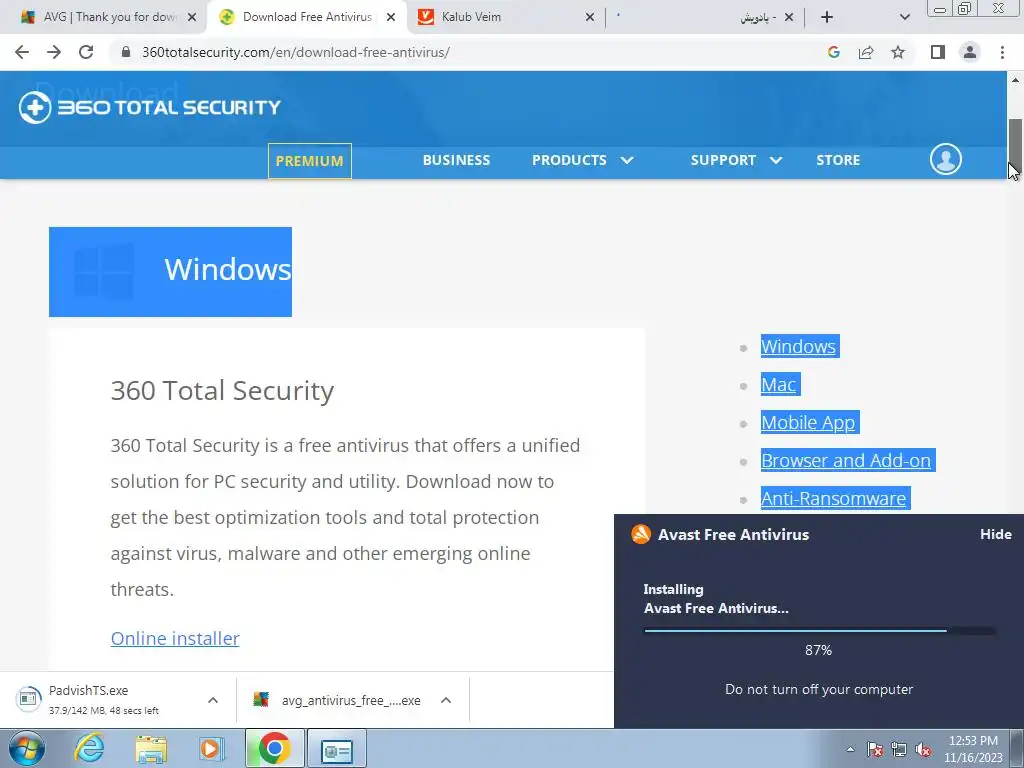
Task: Show hidden system tray icons
Action: [850, 749]
